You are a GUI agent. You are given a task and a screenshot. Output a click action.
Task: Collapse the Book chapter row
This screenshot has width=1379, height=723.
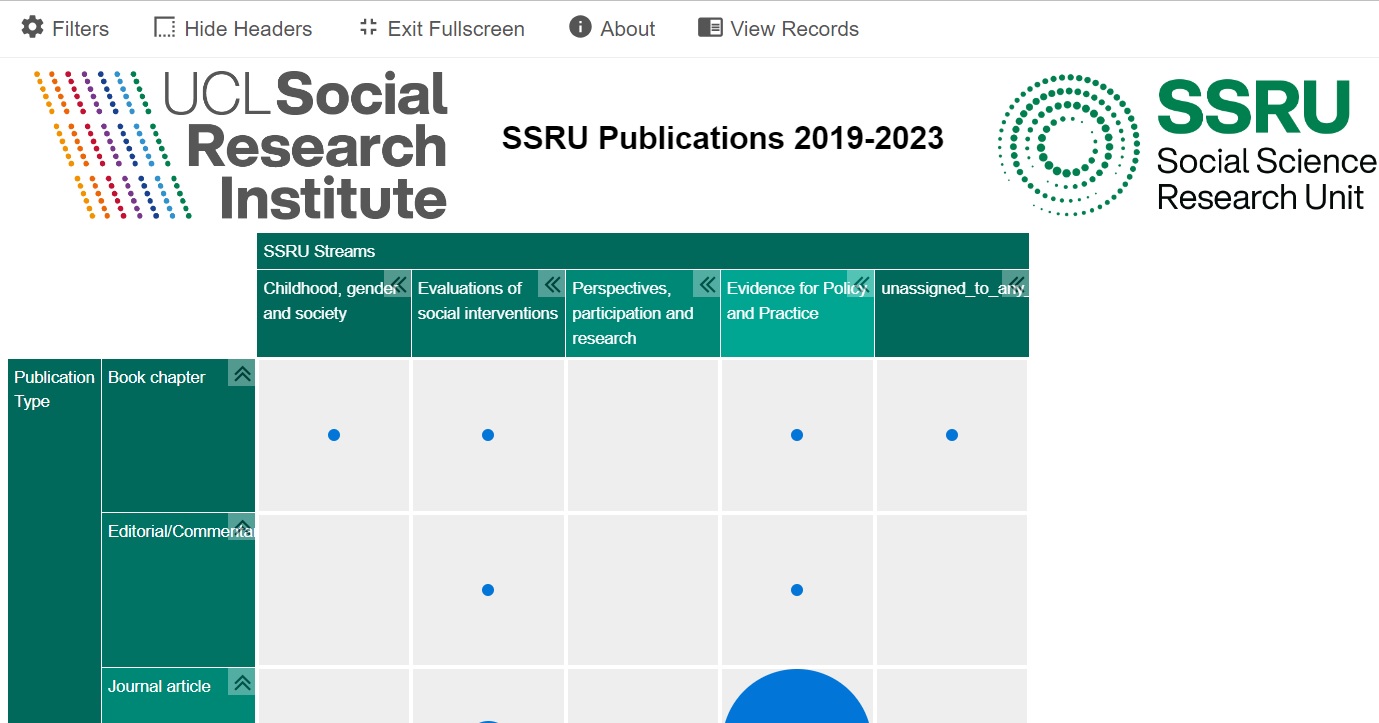[241, 374]
